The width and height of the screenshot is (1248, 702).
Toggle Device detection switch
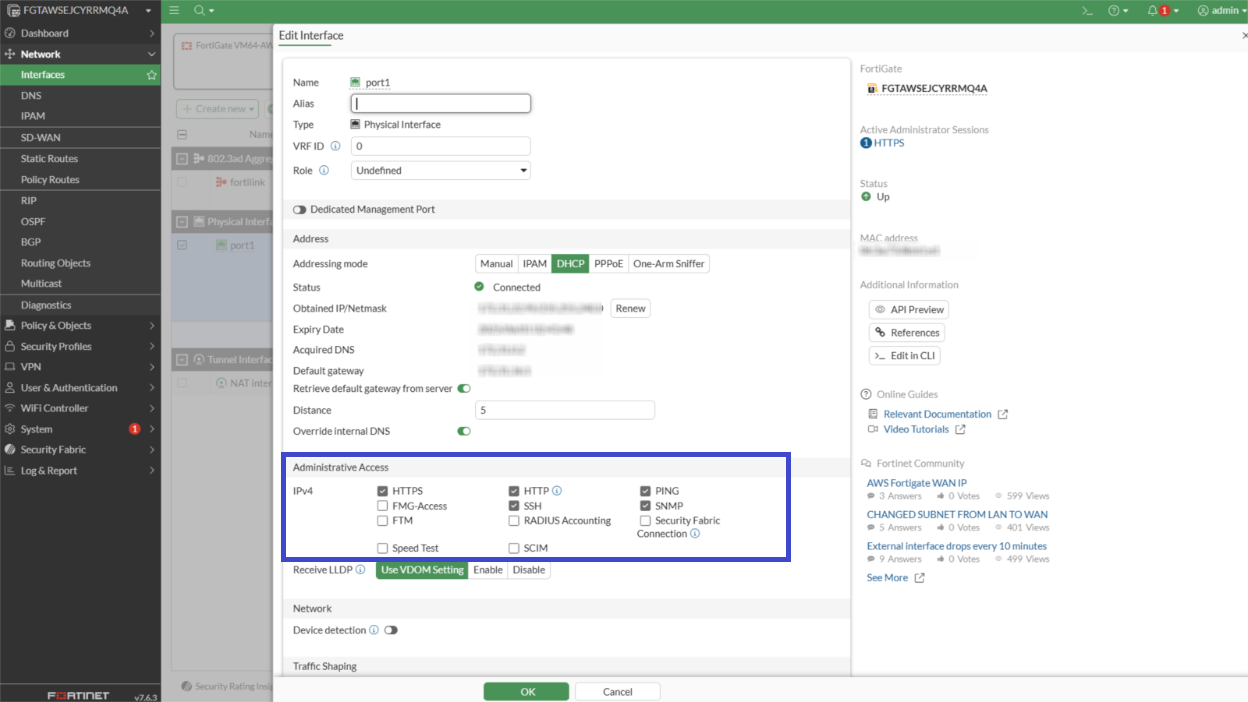tap(391, 631)
